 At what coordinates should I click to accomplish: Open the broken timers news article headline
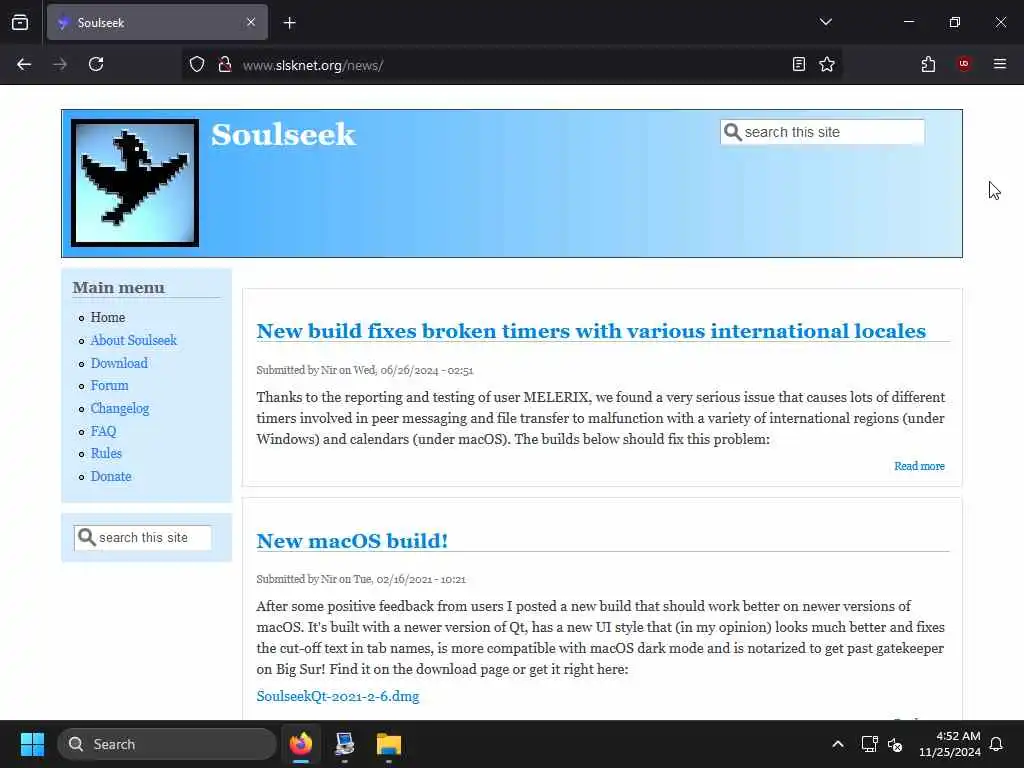[591, 331]
